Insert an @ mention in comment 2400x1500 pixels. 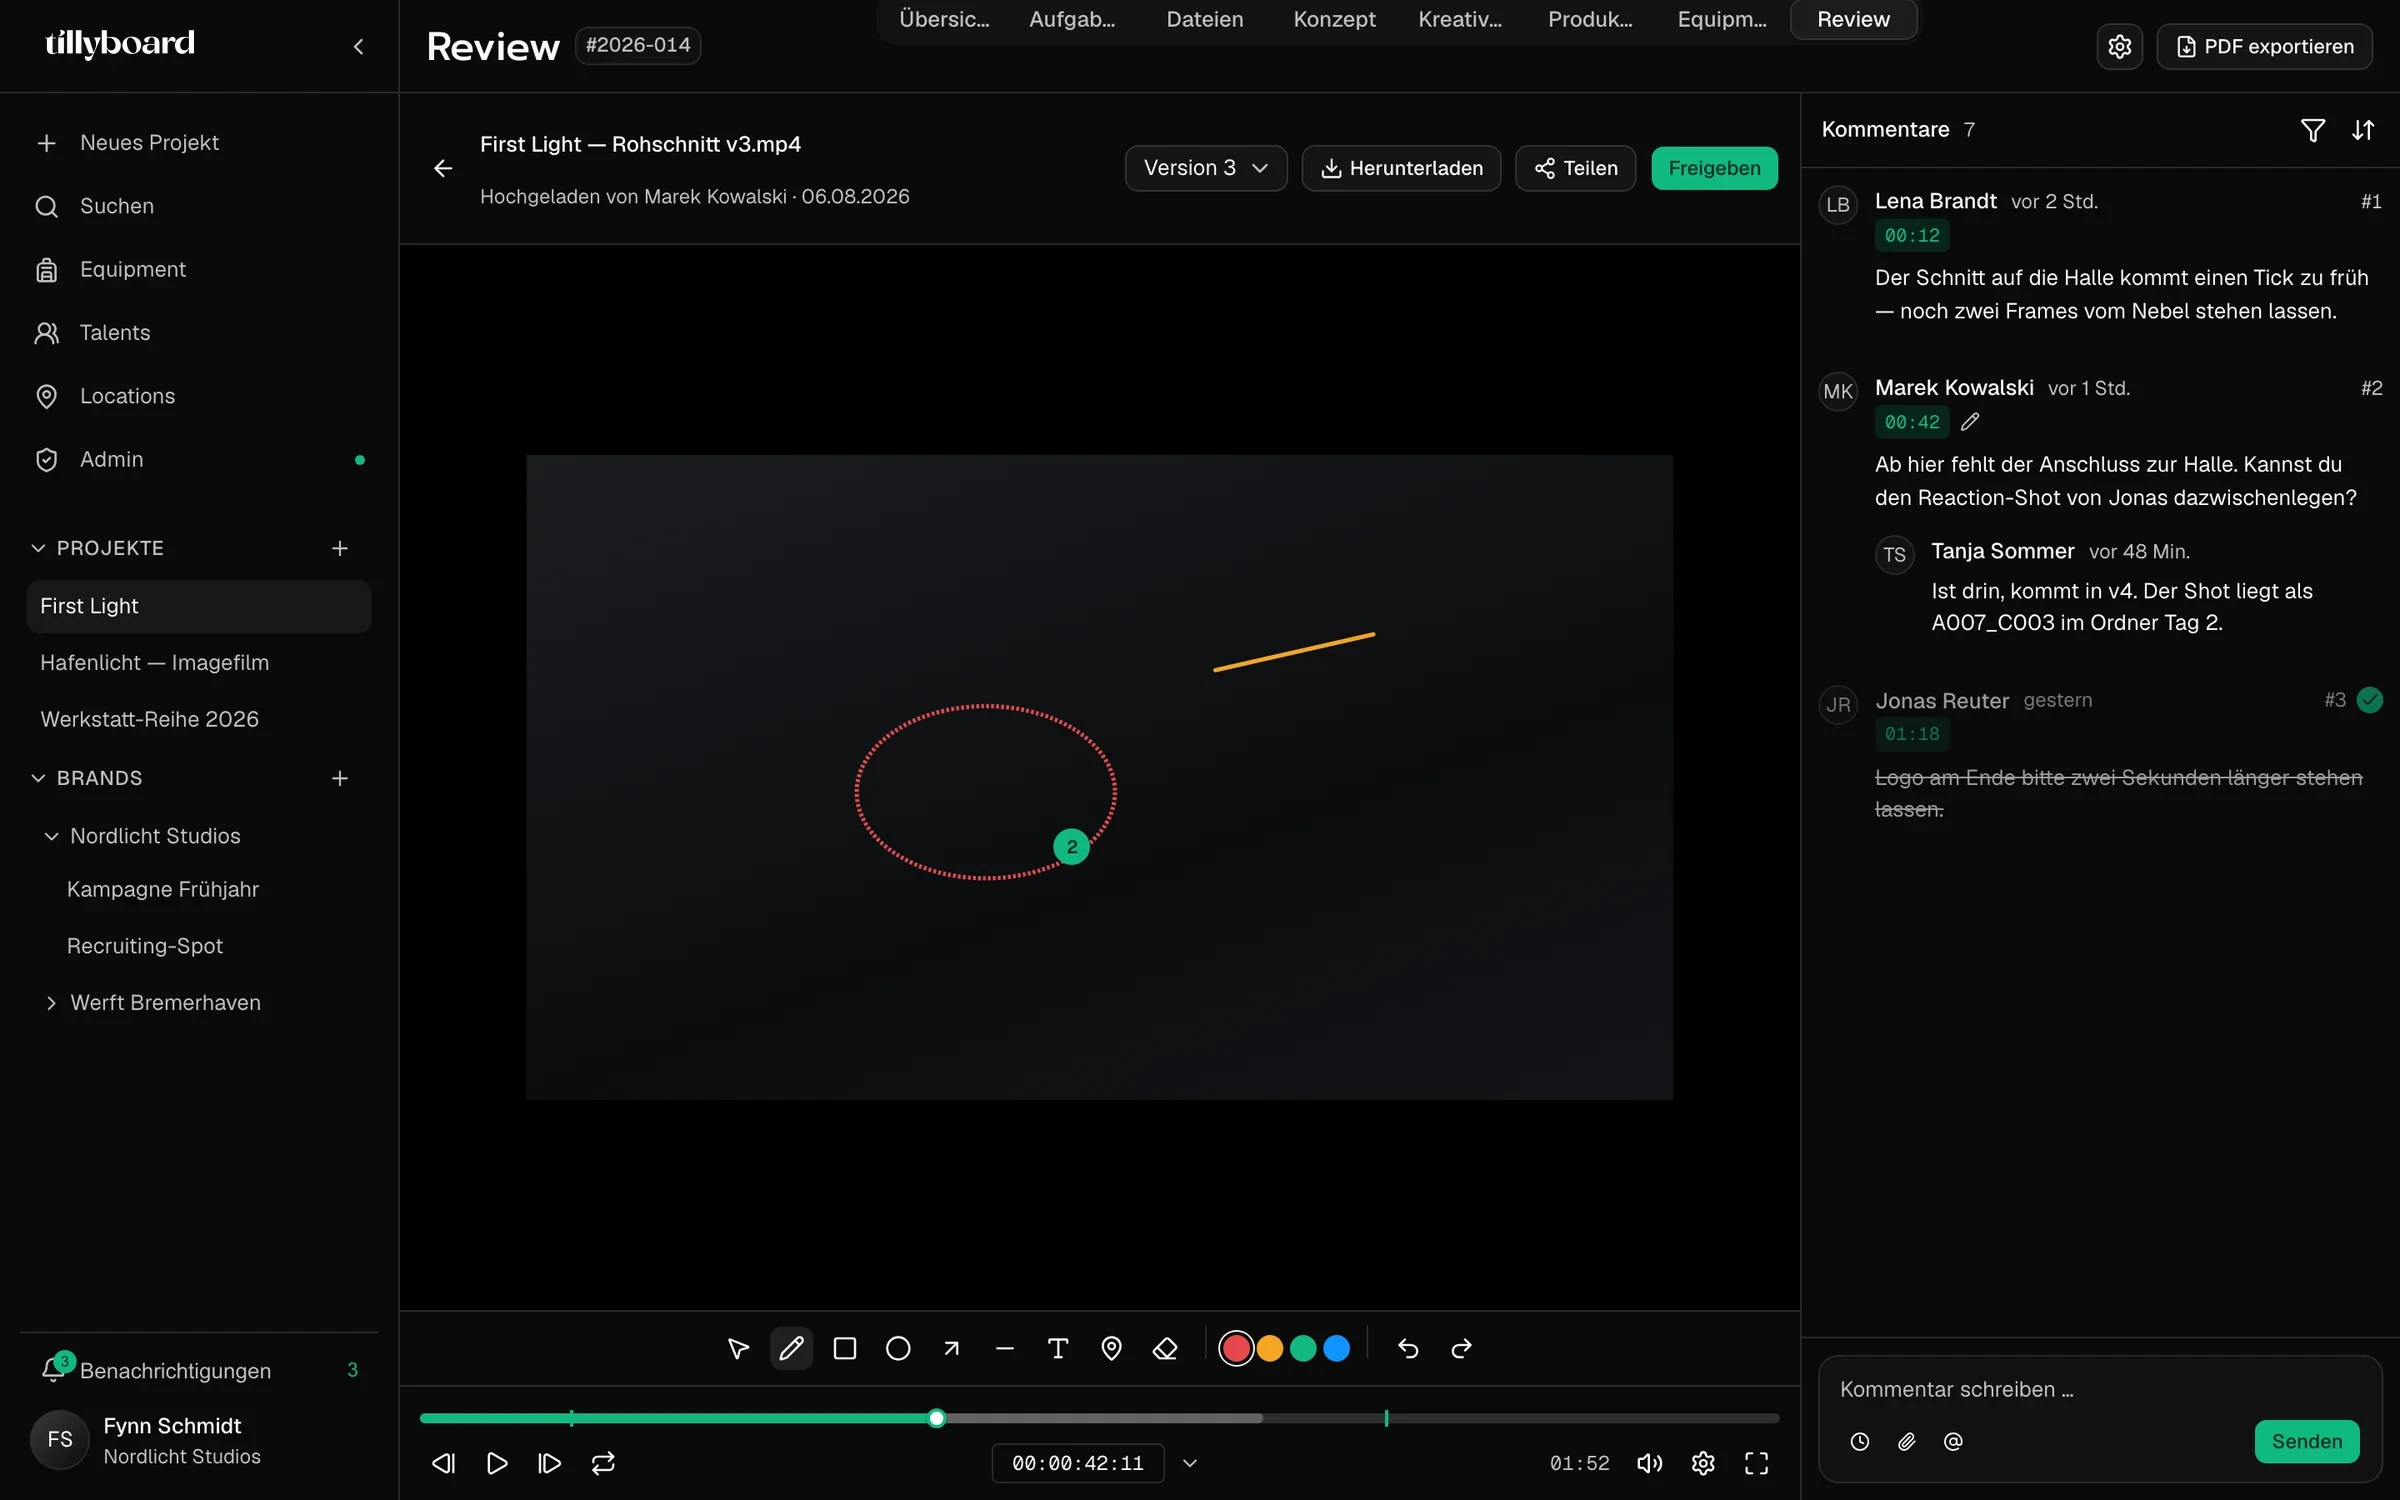coord(1953,1441)
